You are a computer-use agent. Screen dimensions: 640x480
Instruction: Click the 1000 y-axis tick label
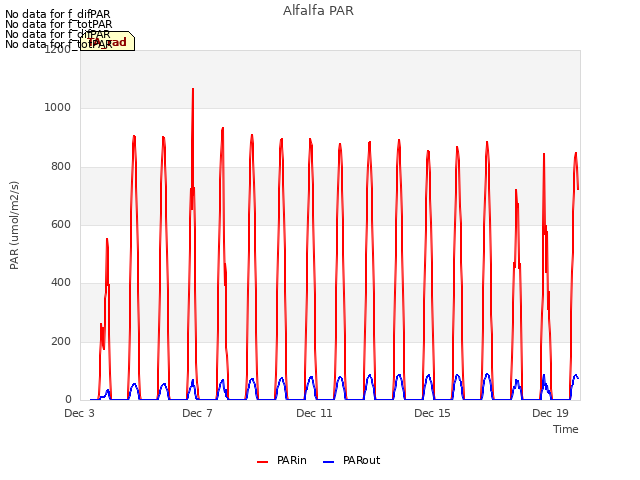click(x=58, y=108)
